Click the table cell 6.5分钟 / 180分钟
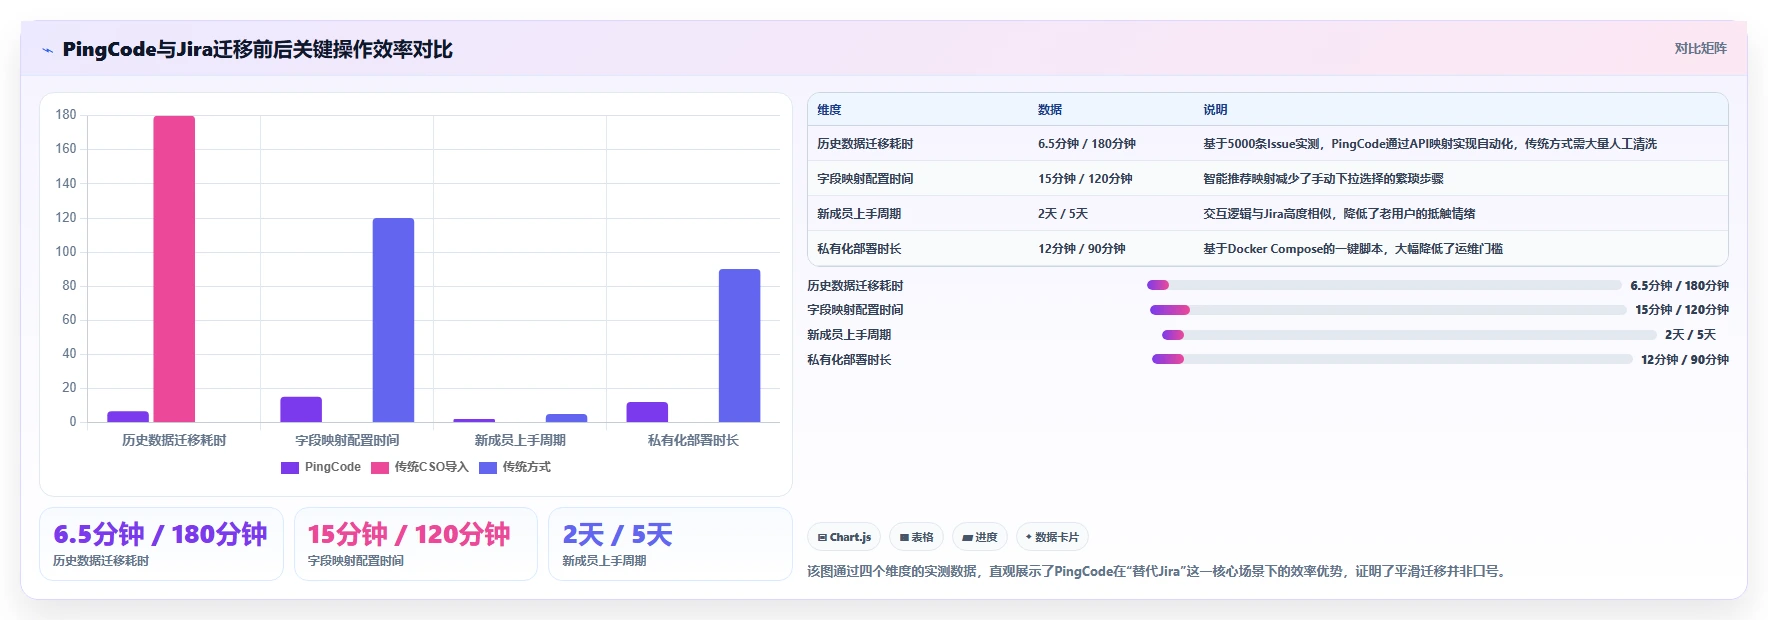This screenshot has height=620, width=1768. click(x=1087, y=144)
